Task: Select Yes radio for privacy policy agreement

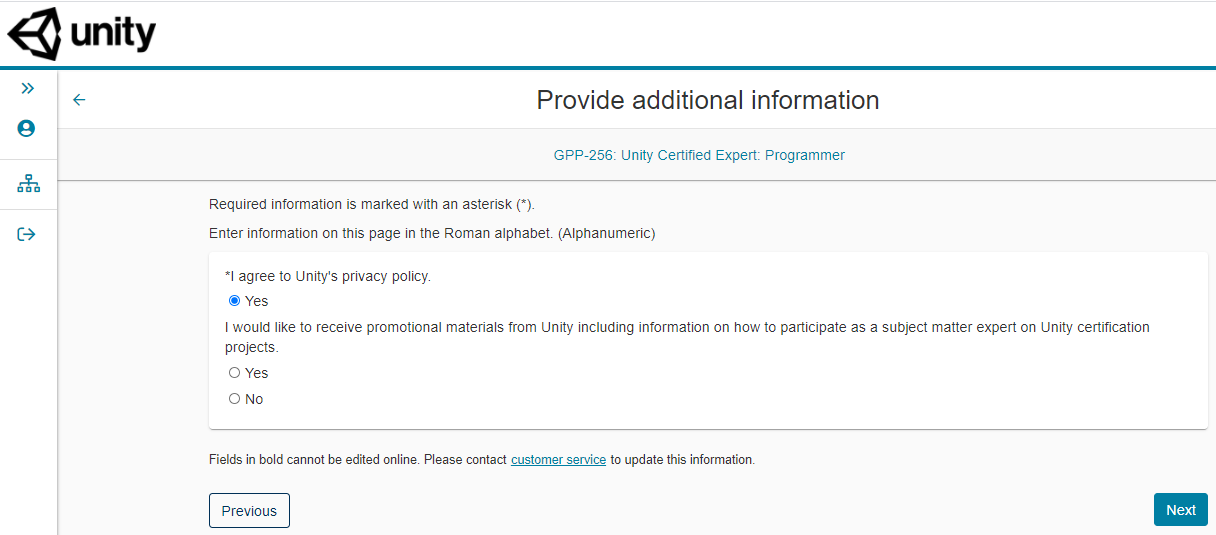Action: point(235,301)
